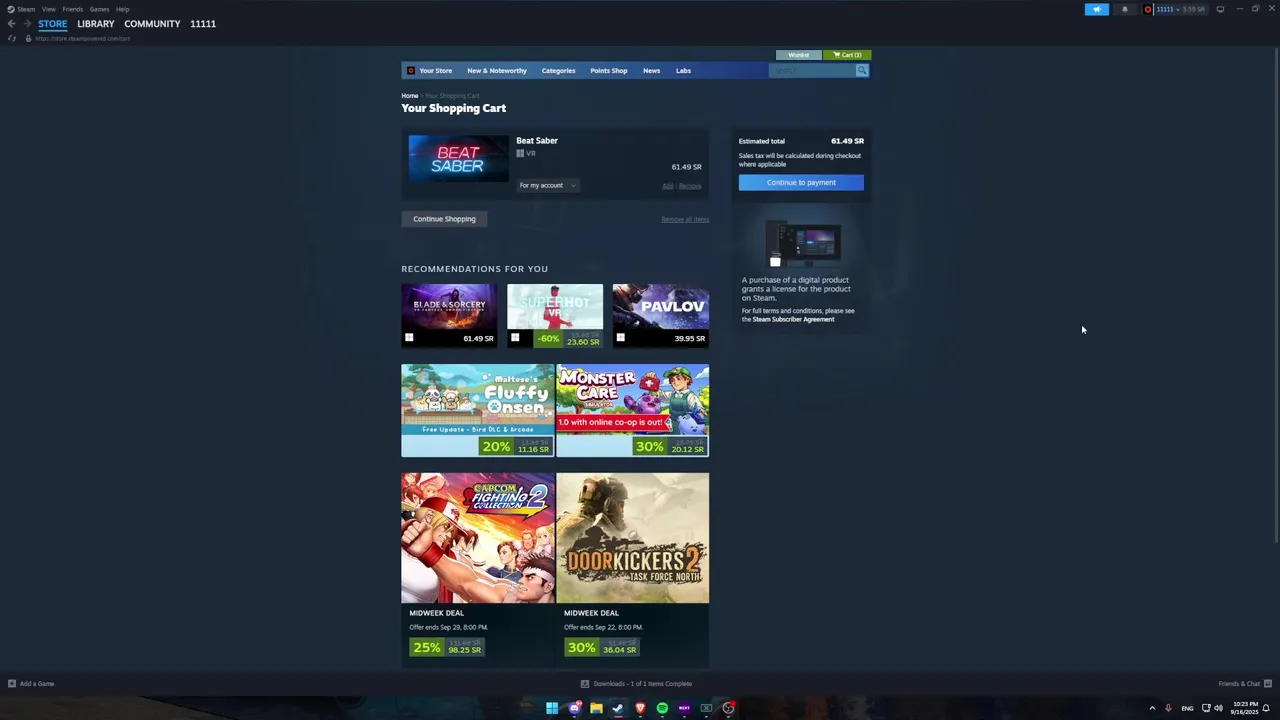The image size is (1280, 720).
Task: Open the Downloads status icon
Action: (x=585, y=684)
